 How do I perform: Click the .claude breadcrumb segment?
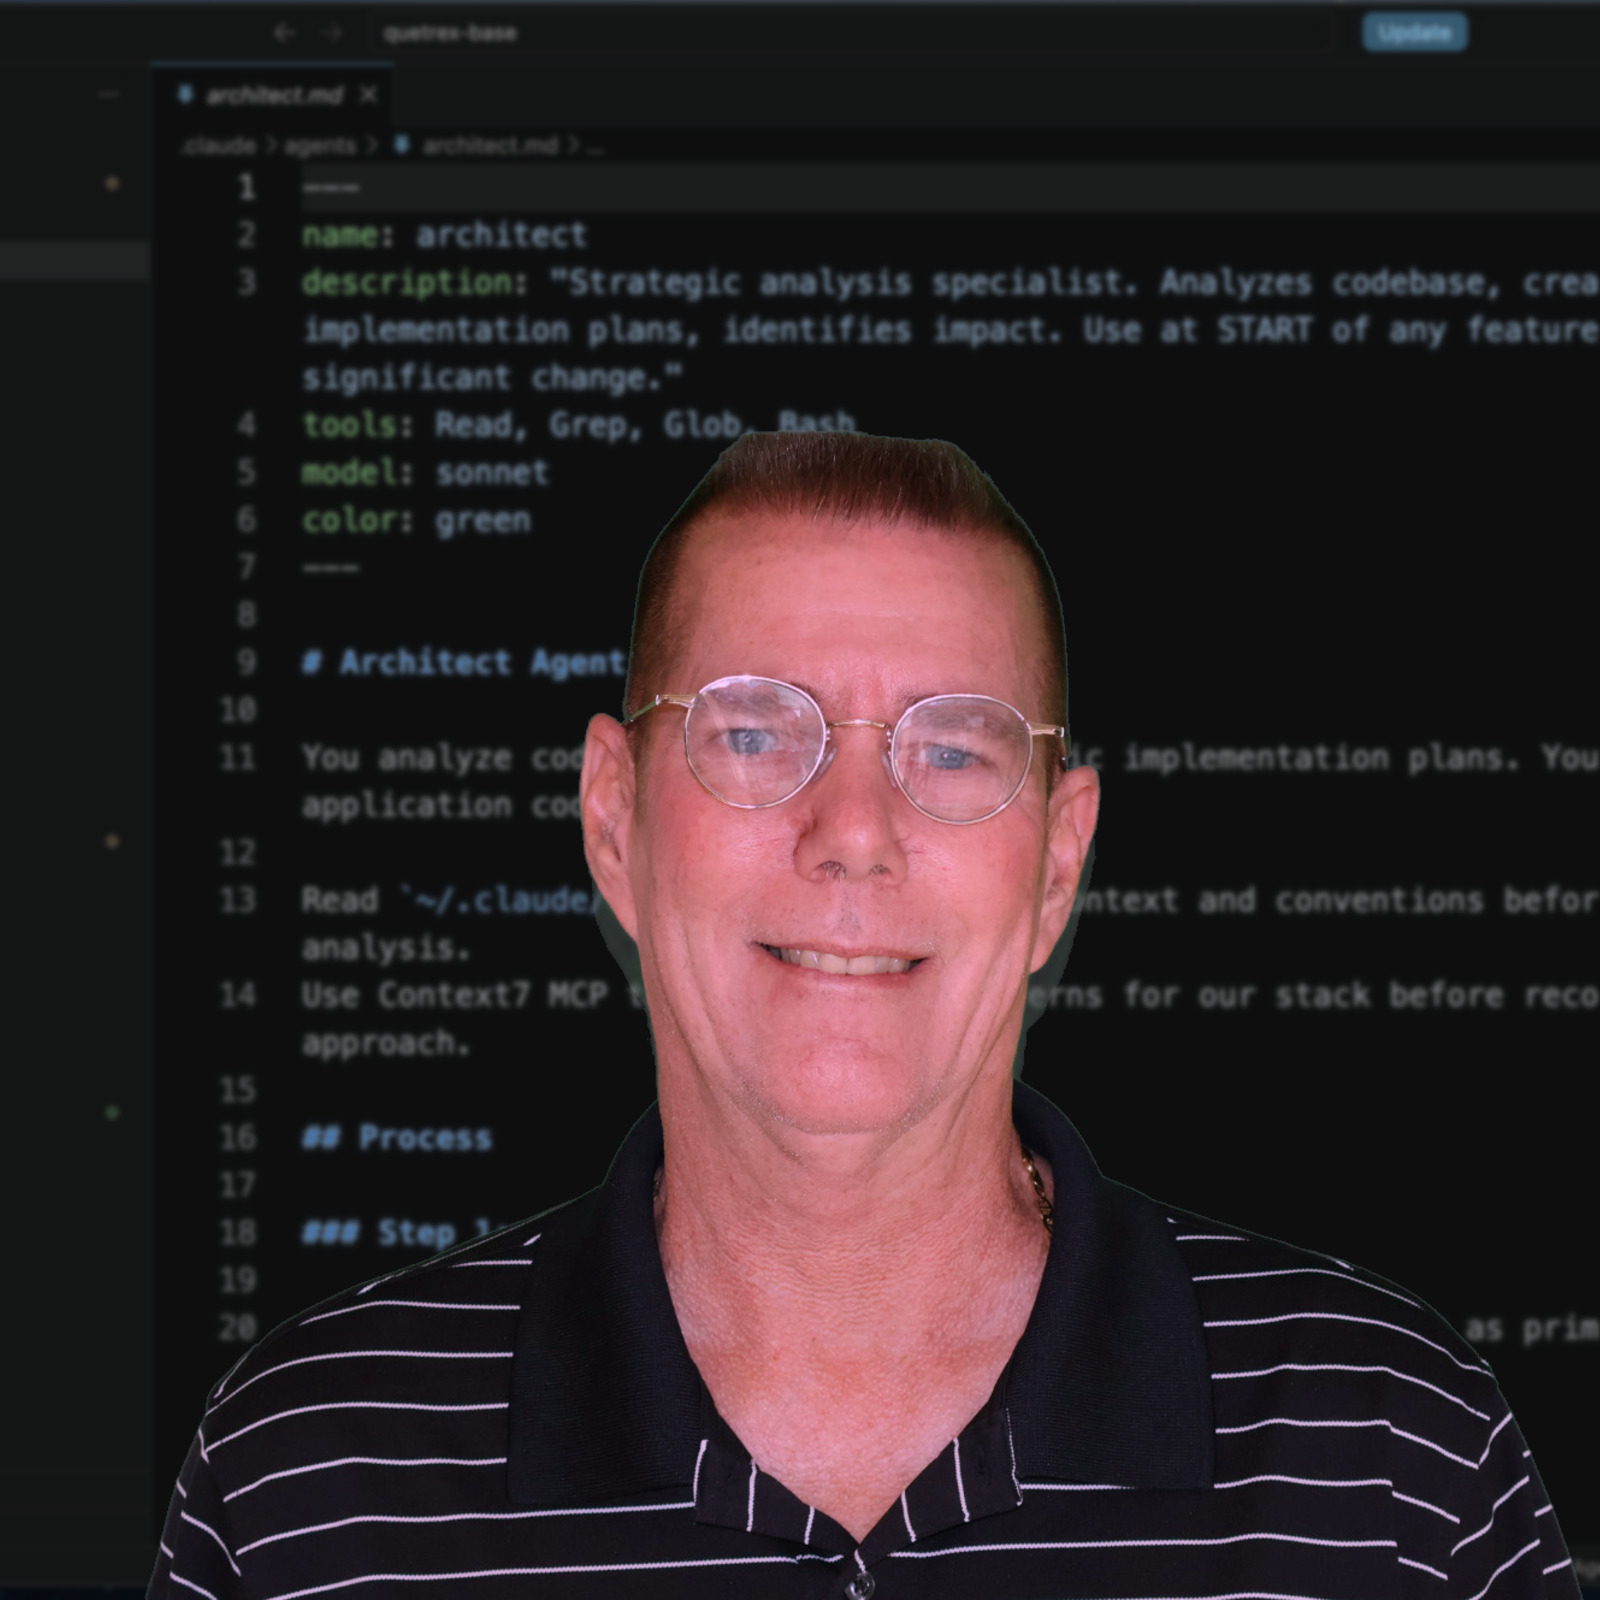point(219,146)
